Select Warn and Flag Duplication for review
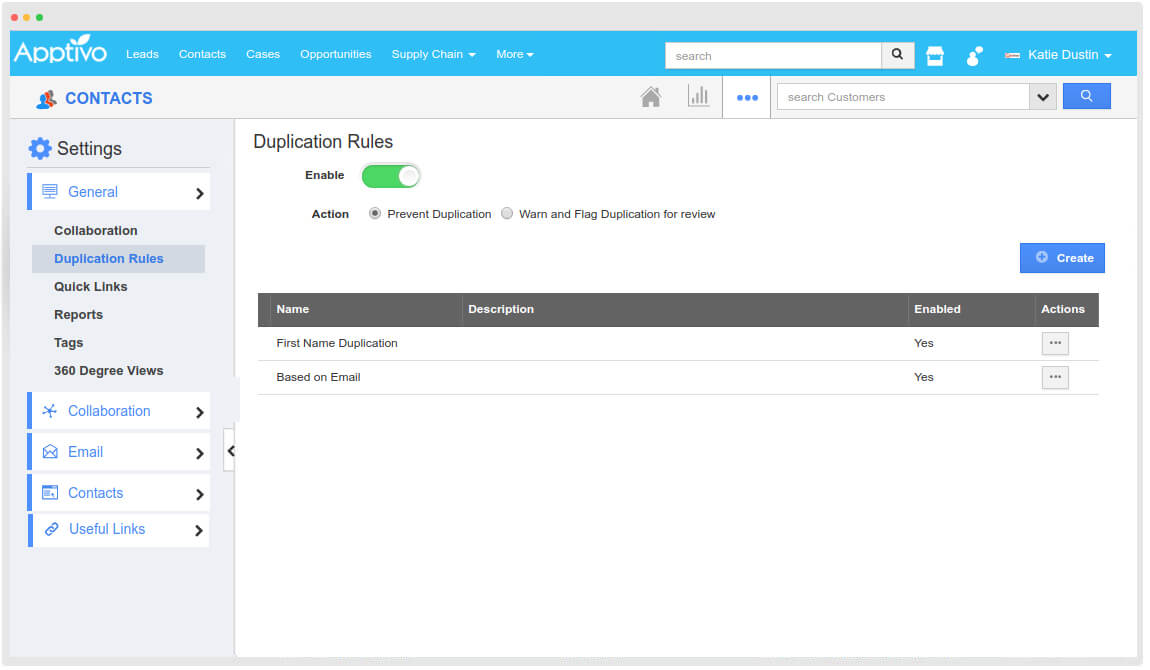 tap(507, 213)
